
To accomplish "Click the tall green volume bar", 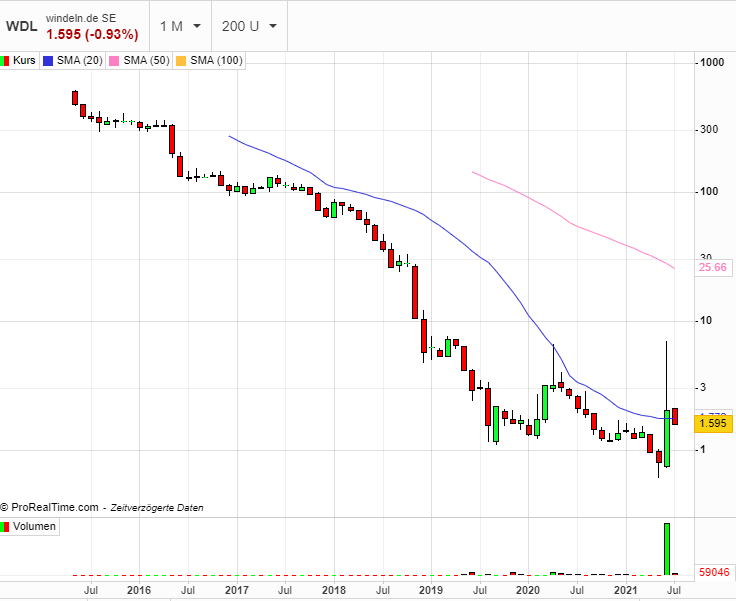I will pyautogui.click(x=666, y=548).
